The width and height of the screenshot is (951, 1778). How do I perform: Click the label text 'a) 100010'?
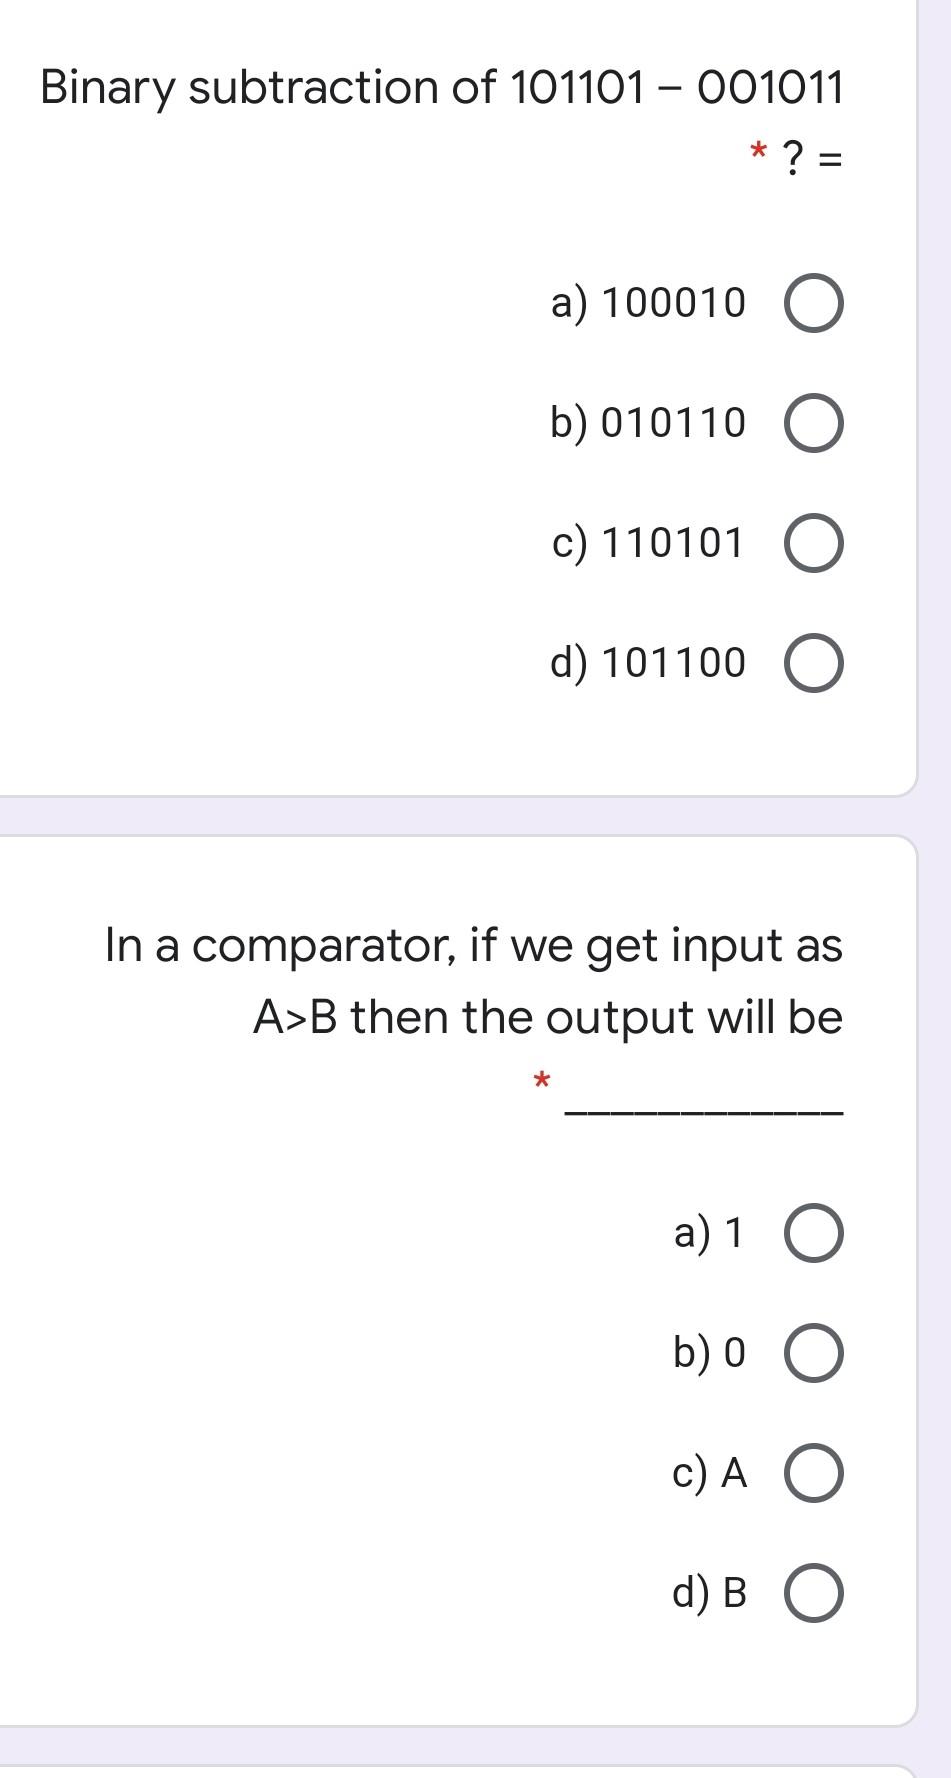click(x=648, y=303)
